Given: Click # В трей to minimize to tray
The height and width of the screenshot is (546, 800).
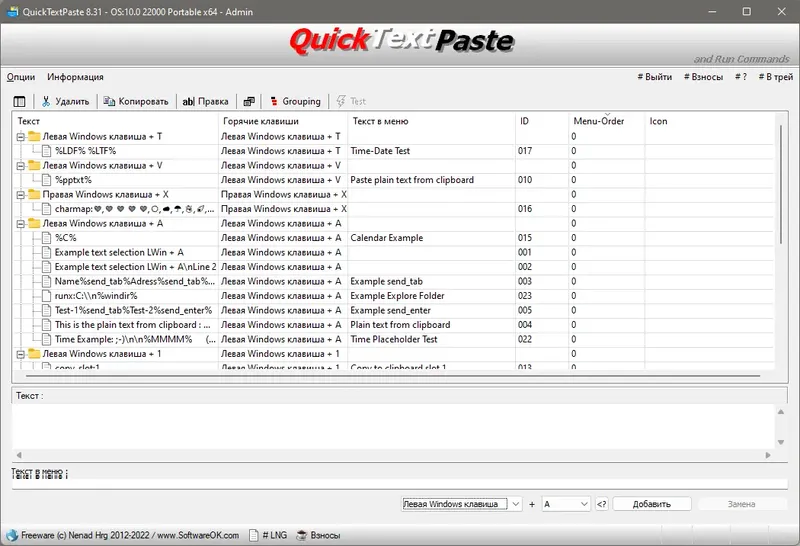Looking at the screenshot, I should click(776, 77).
